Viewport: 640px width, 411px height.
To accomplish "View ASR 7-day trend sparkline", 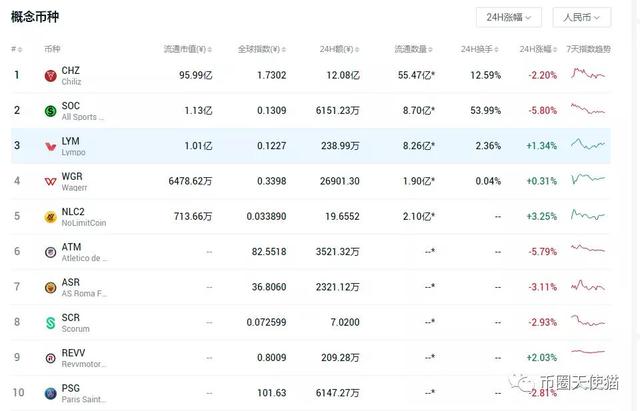I will 588,285.
